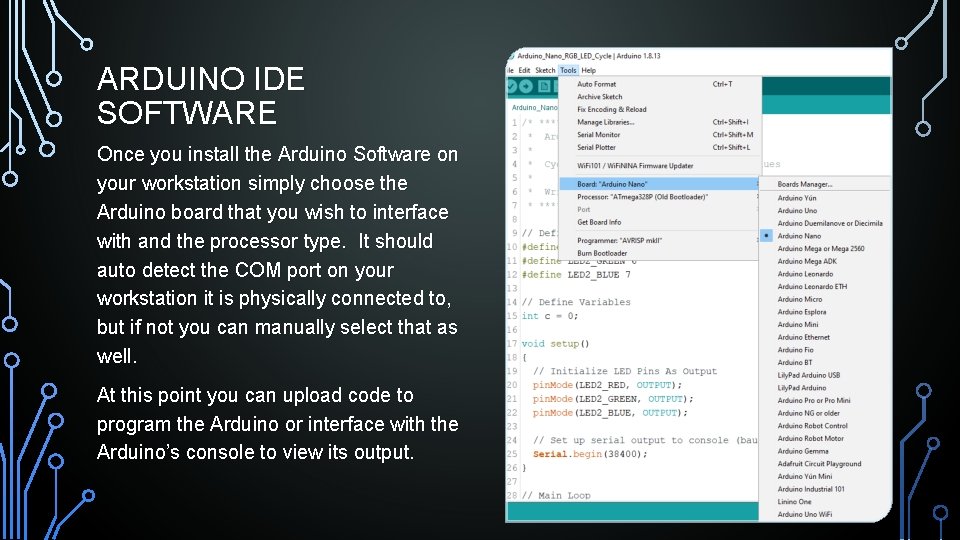The height and width of the screenshot is (540, 960).
Task: Select the checked Arduino Nano board
Action: [x=825, y=236]
